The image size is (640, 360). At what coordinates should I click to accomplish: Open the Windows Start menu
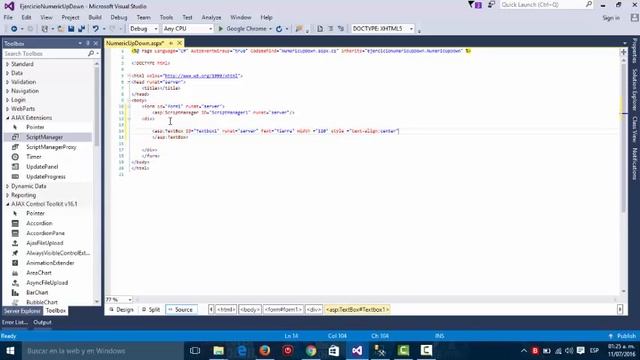pos(10,351)
